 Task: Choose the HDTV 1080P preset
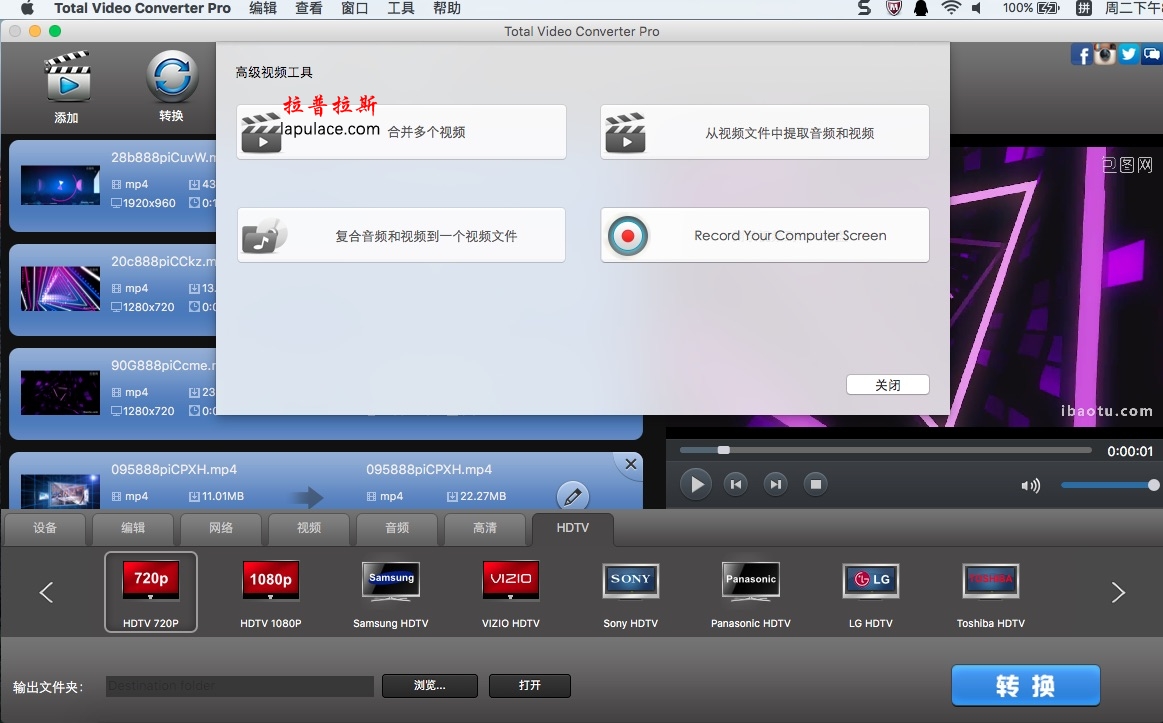click(x=271, y=593)
